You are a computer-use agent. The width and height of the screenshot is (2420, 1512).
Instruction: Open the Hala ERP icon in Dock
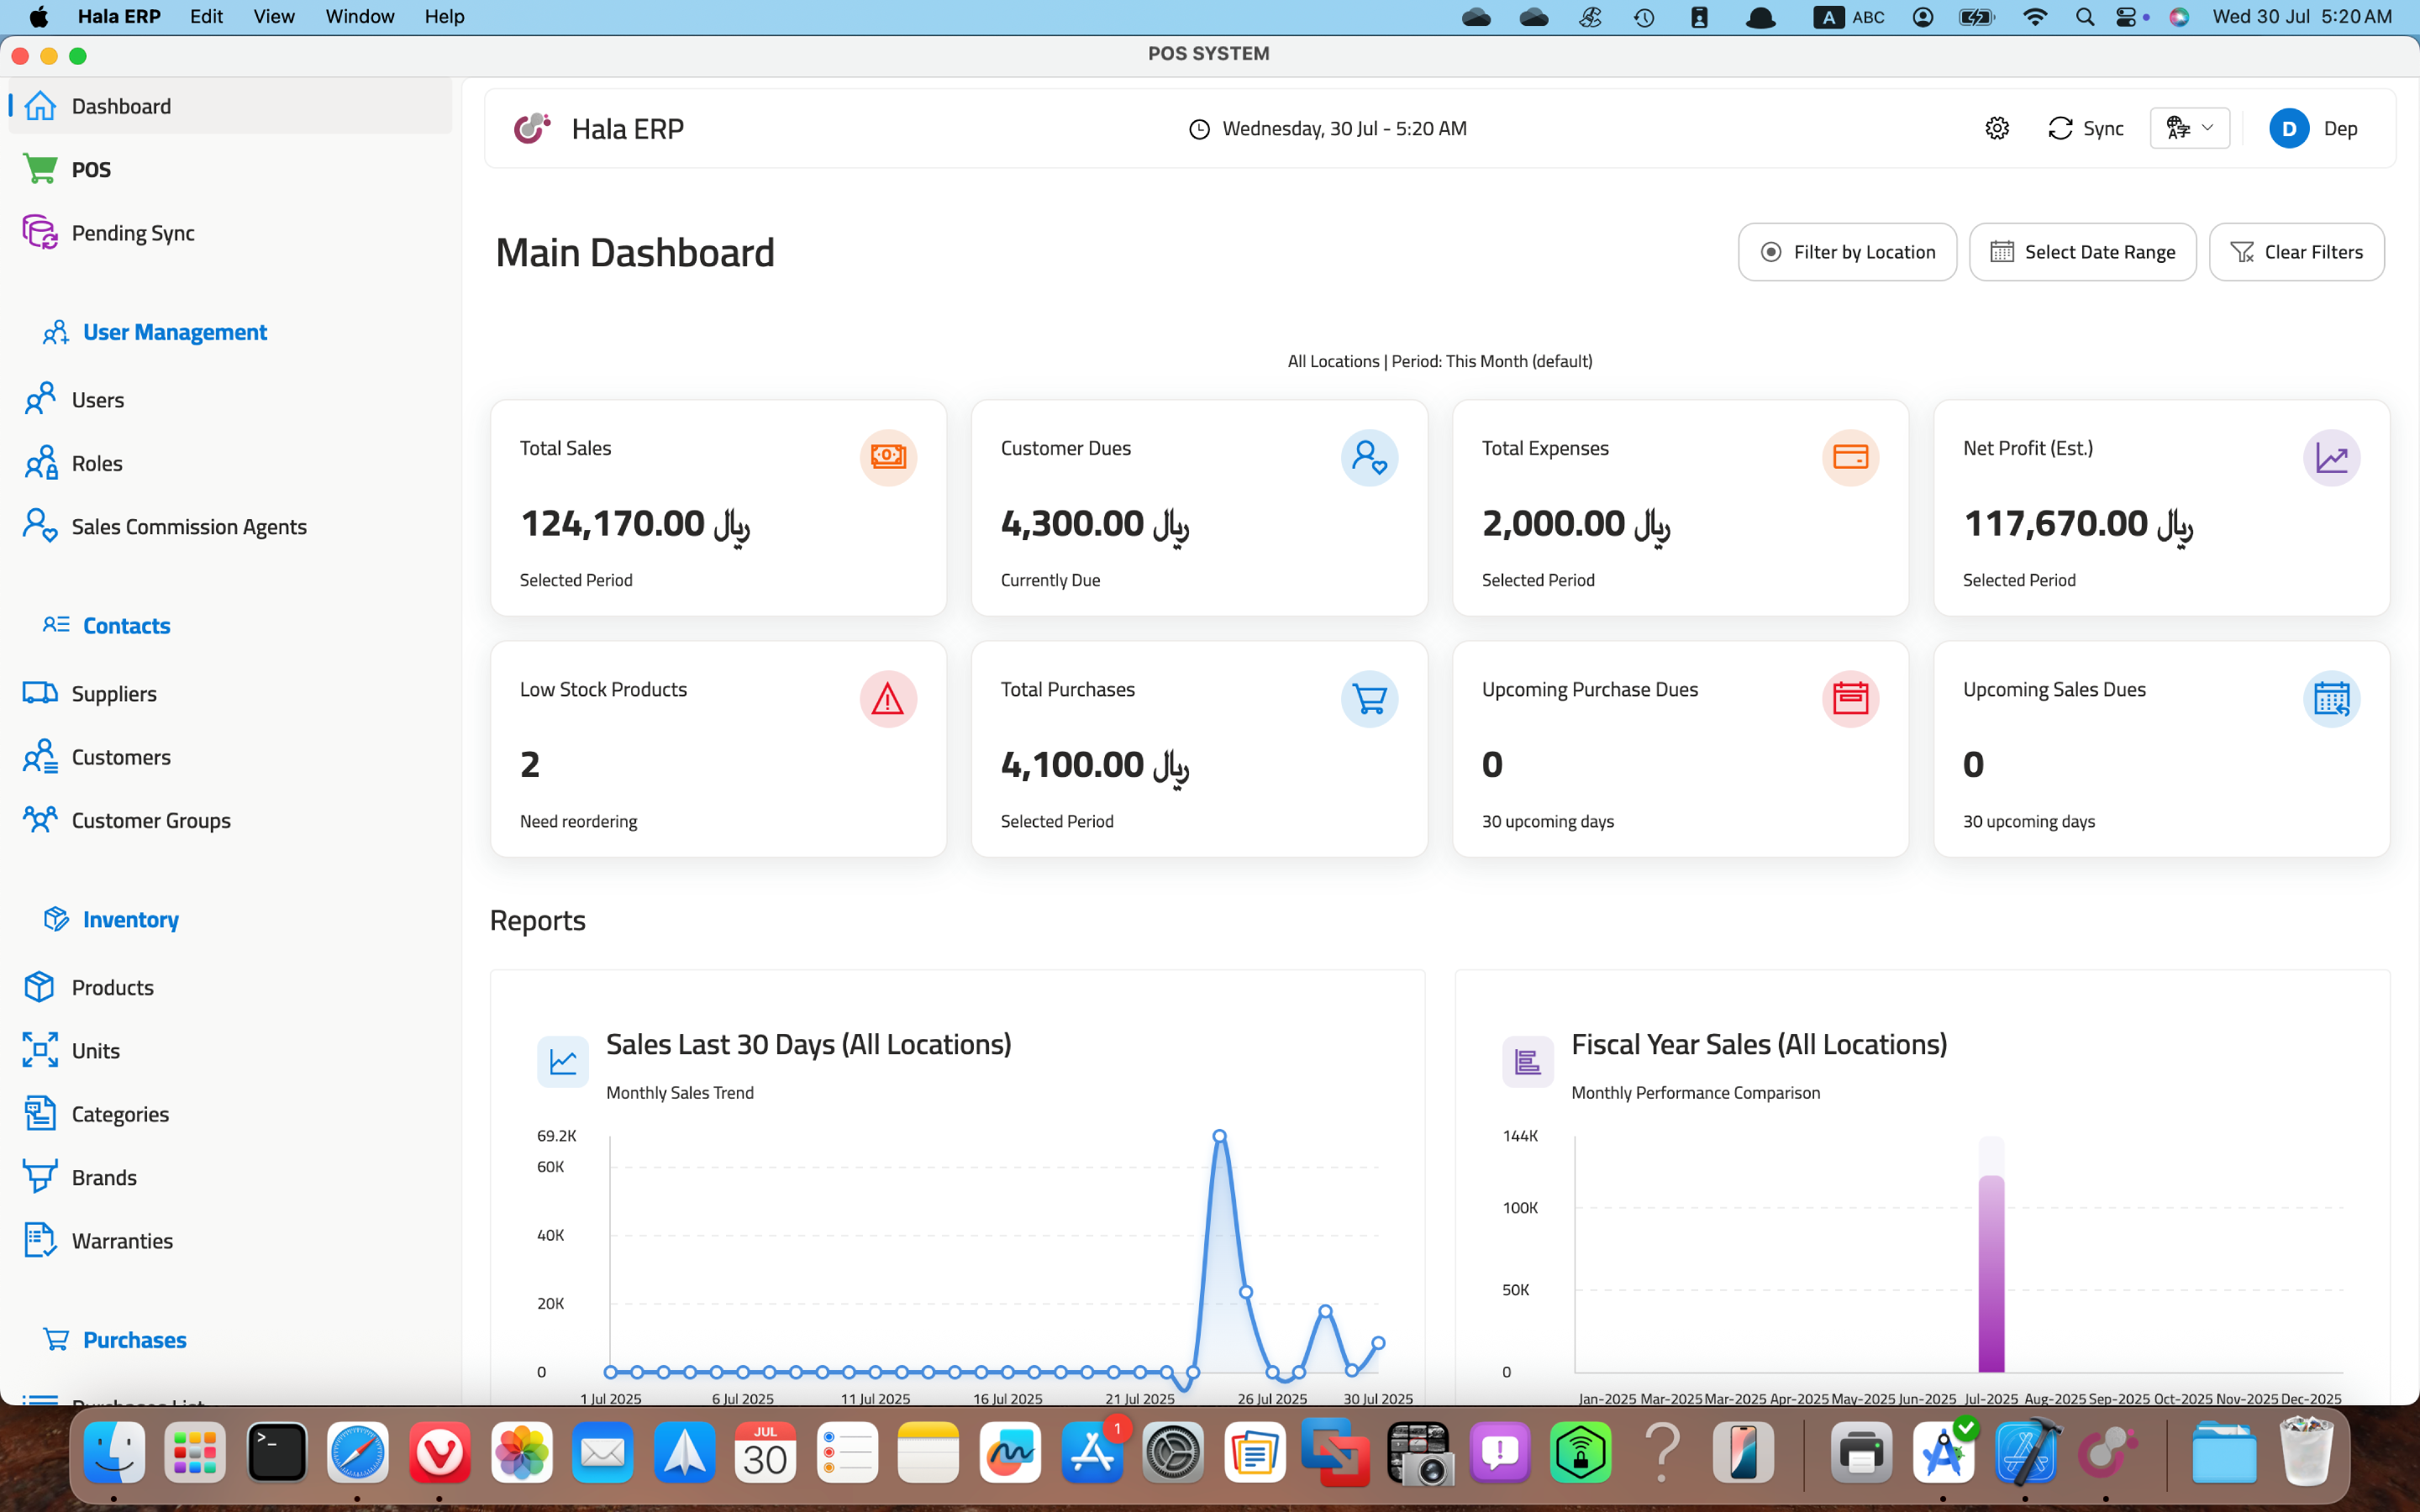tap(2106, 1452)
